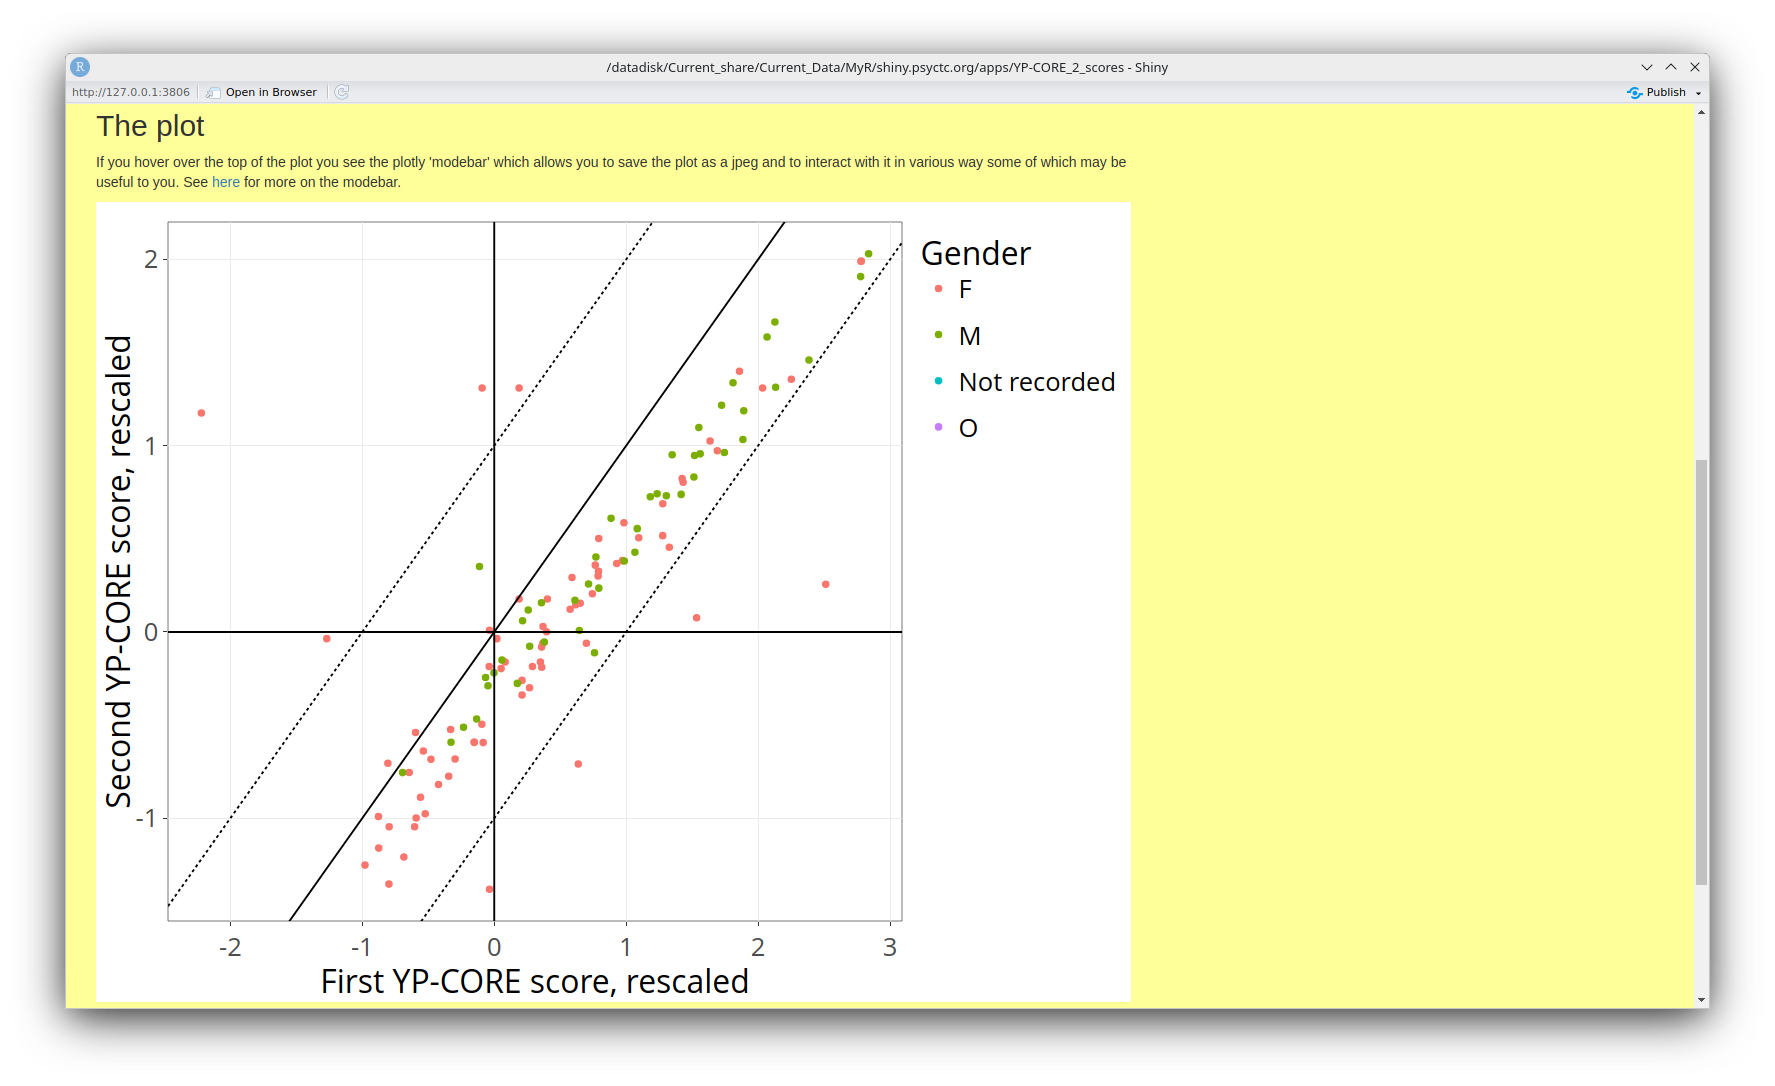Screen dimensions: 1775x1086
Task: Click the Open in Browser popout icon
Action: (x=213, y=92)
